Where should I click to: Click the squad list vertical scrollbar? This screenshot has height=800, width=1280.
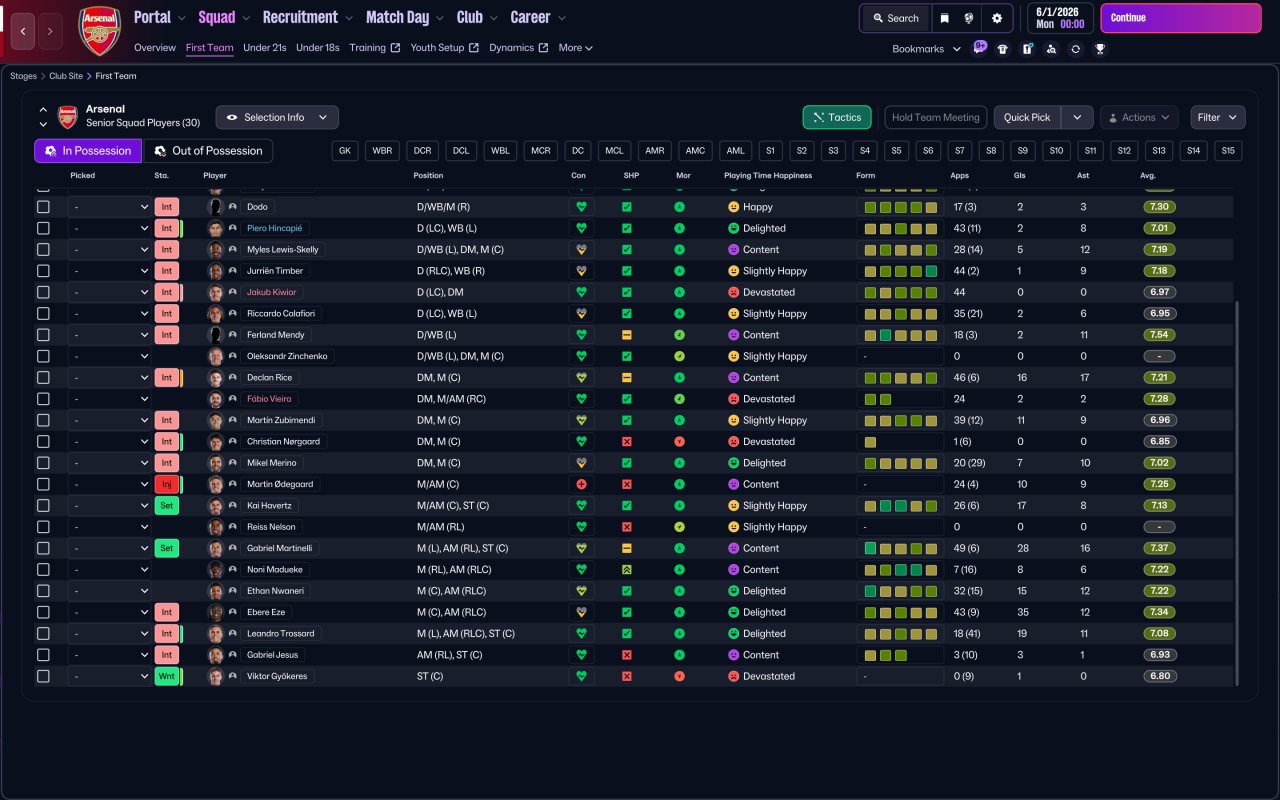(x=1238, y=494)
